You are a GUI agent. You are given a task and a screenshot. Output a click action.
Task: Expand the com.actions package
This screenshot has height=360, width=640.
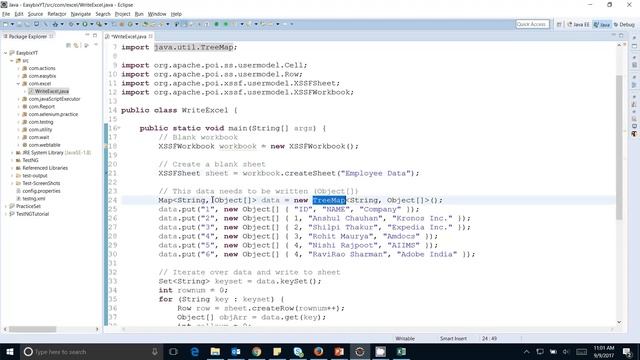click(18, 69)
